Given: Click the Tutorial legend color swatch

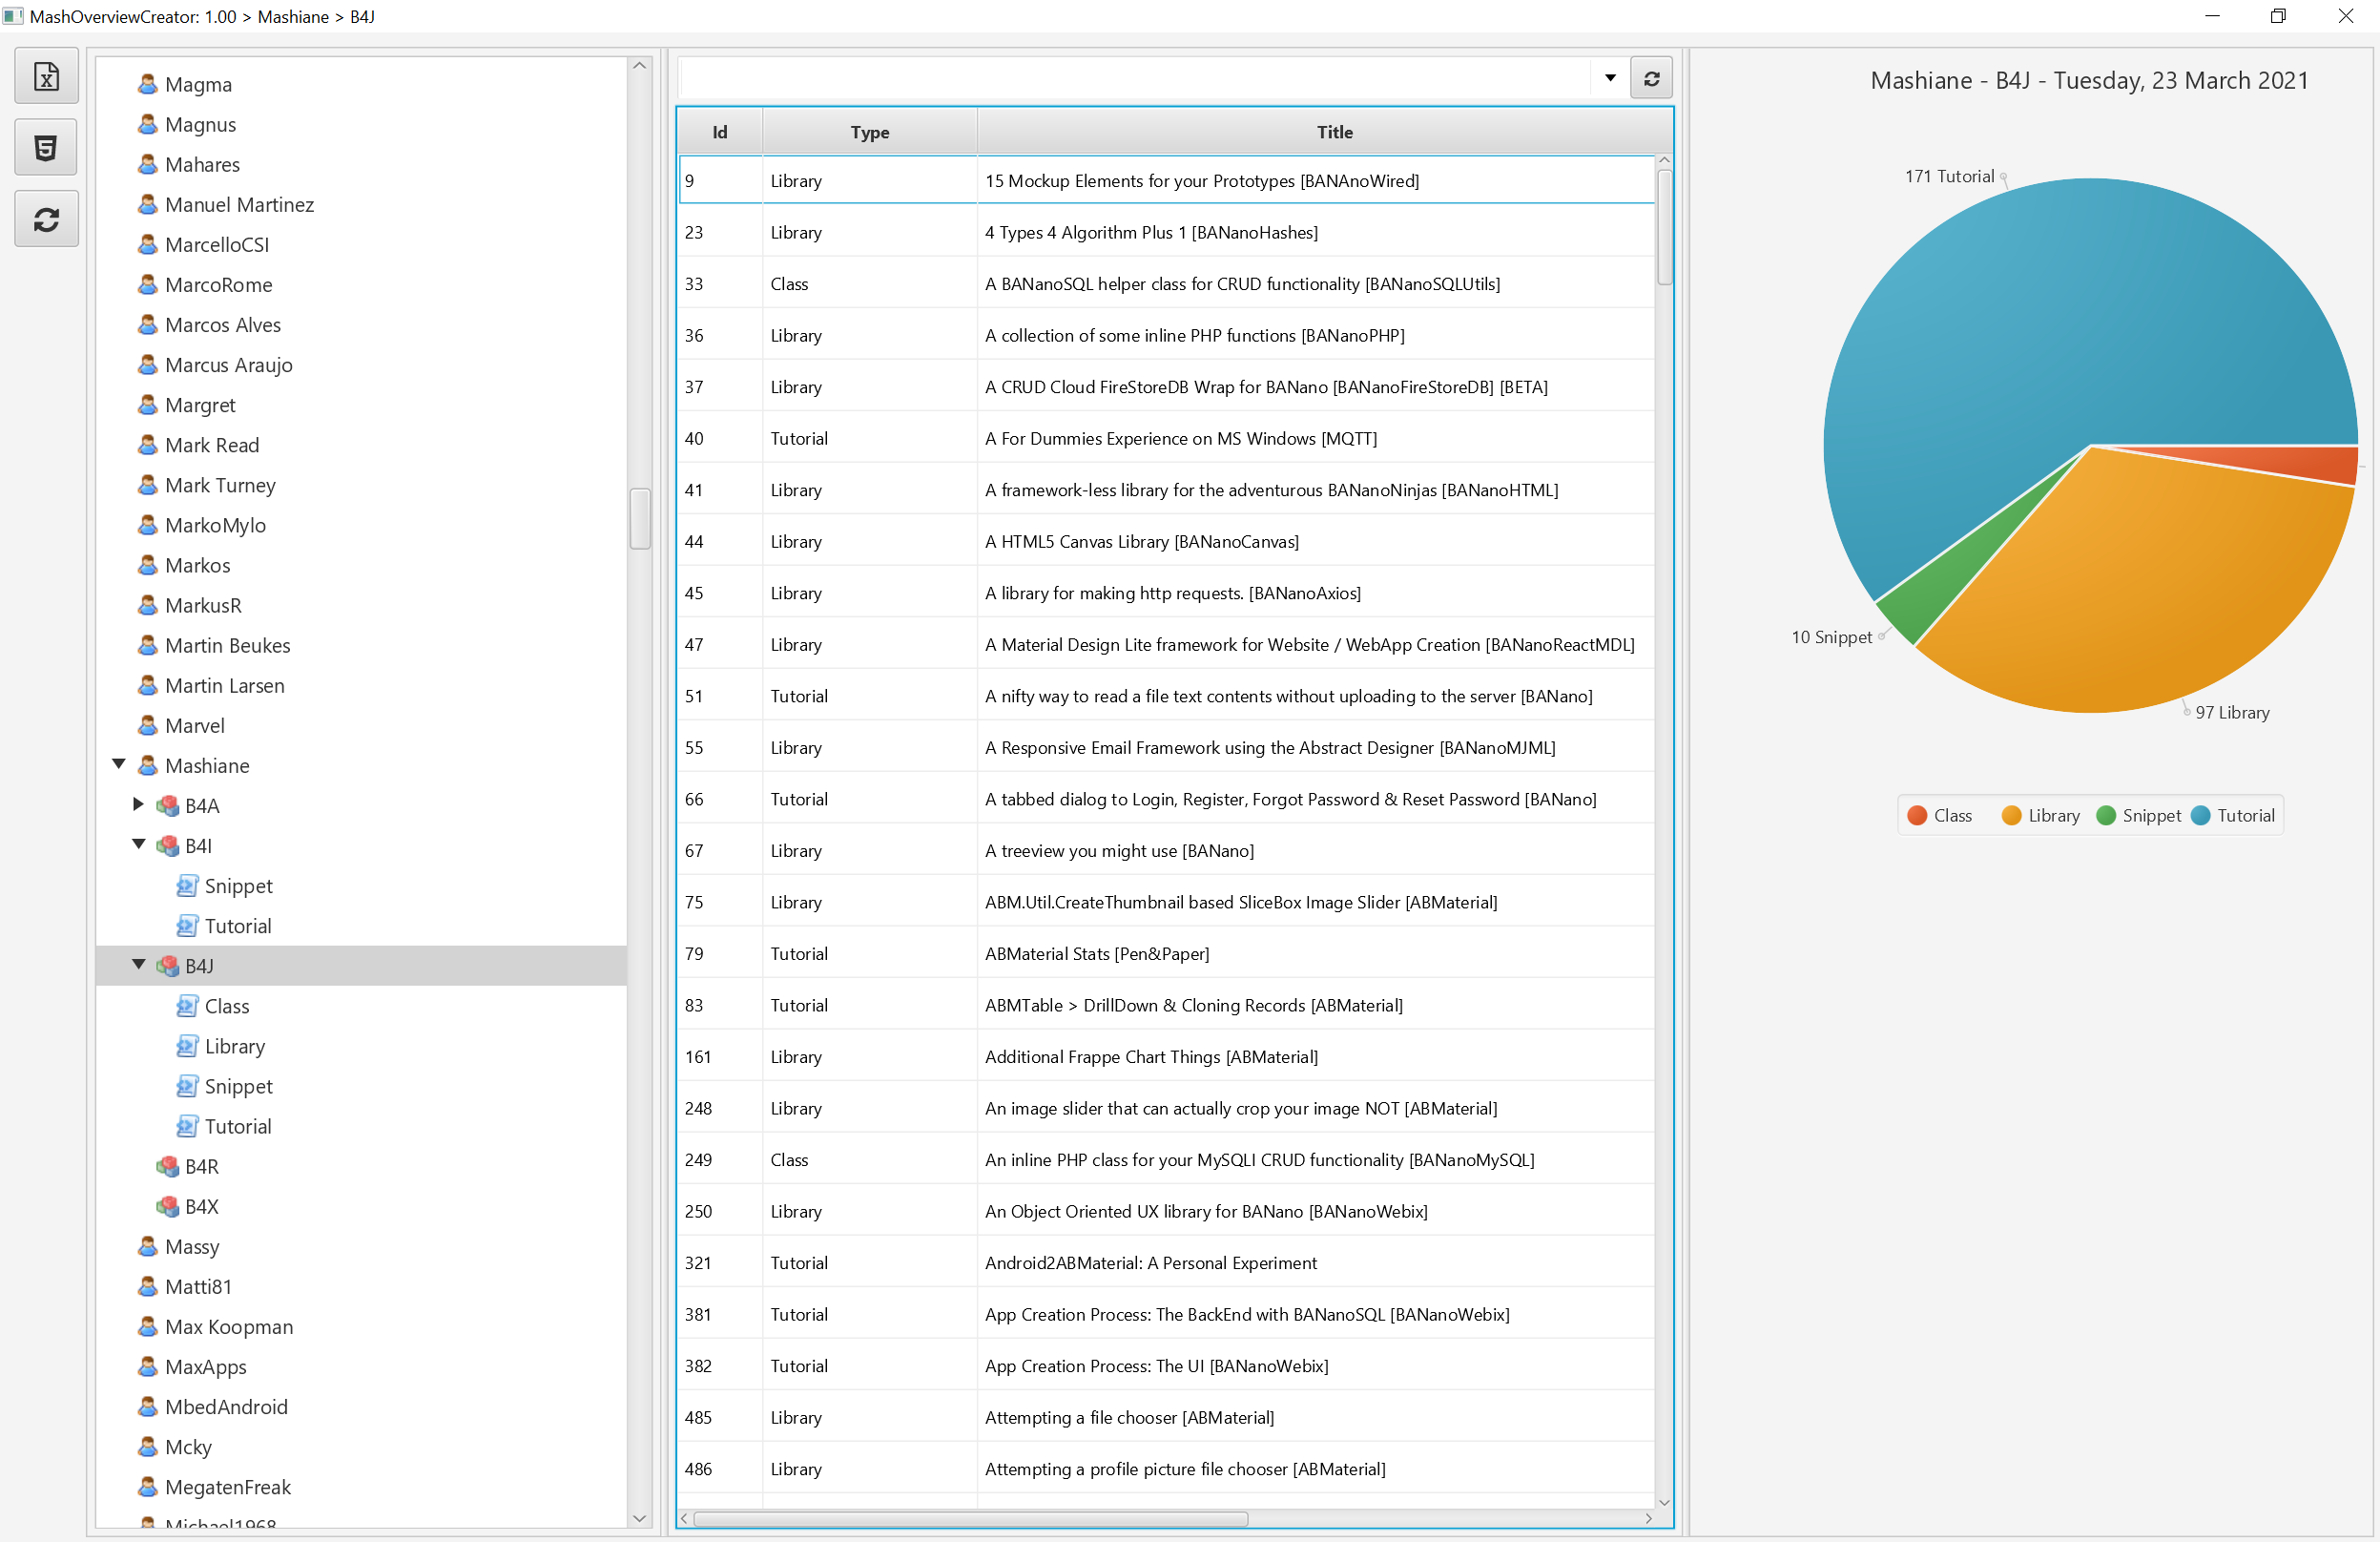Looking at the screenshot, I should tap(2200, 815).
